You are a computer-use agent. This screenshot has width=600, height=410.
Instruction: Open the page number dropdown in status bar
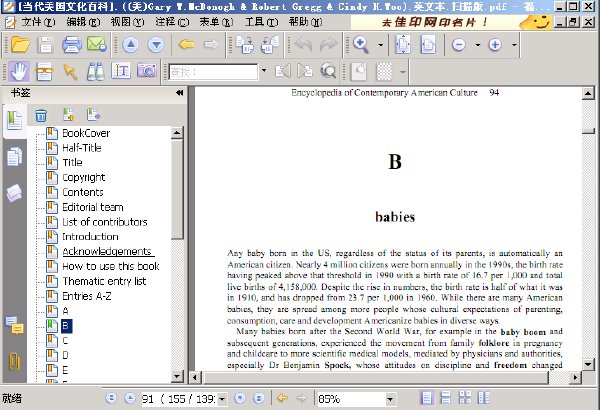pos(222,399)
